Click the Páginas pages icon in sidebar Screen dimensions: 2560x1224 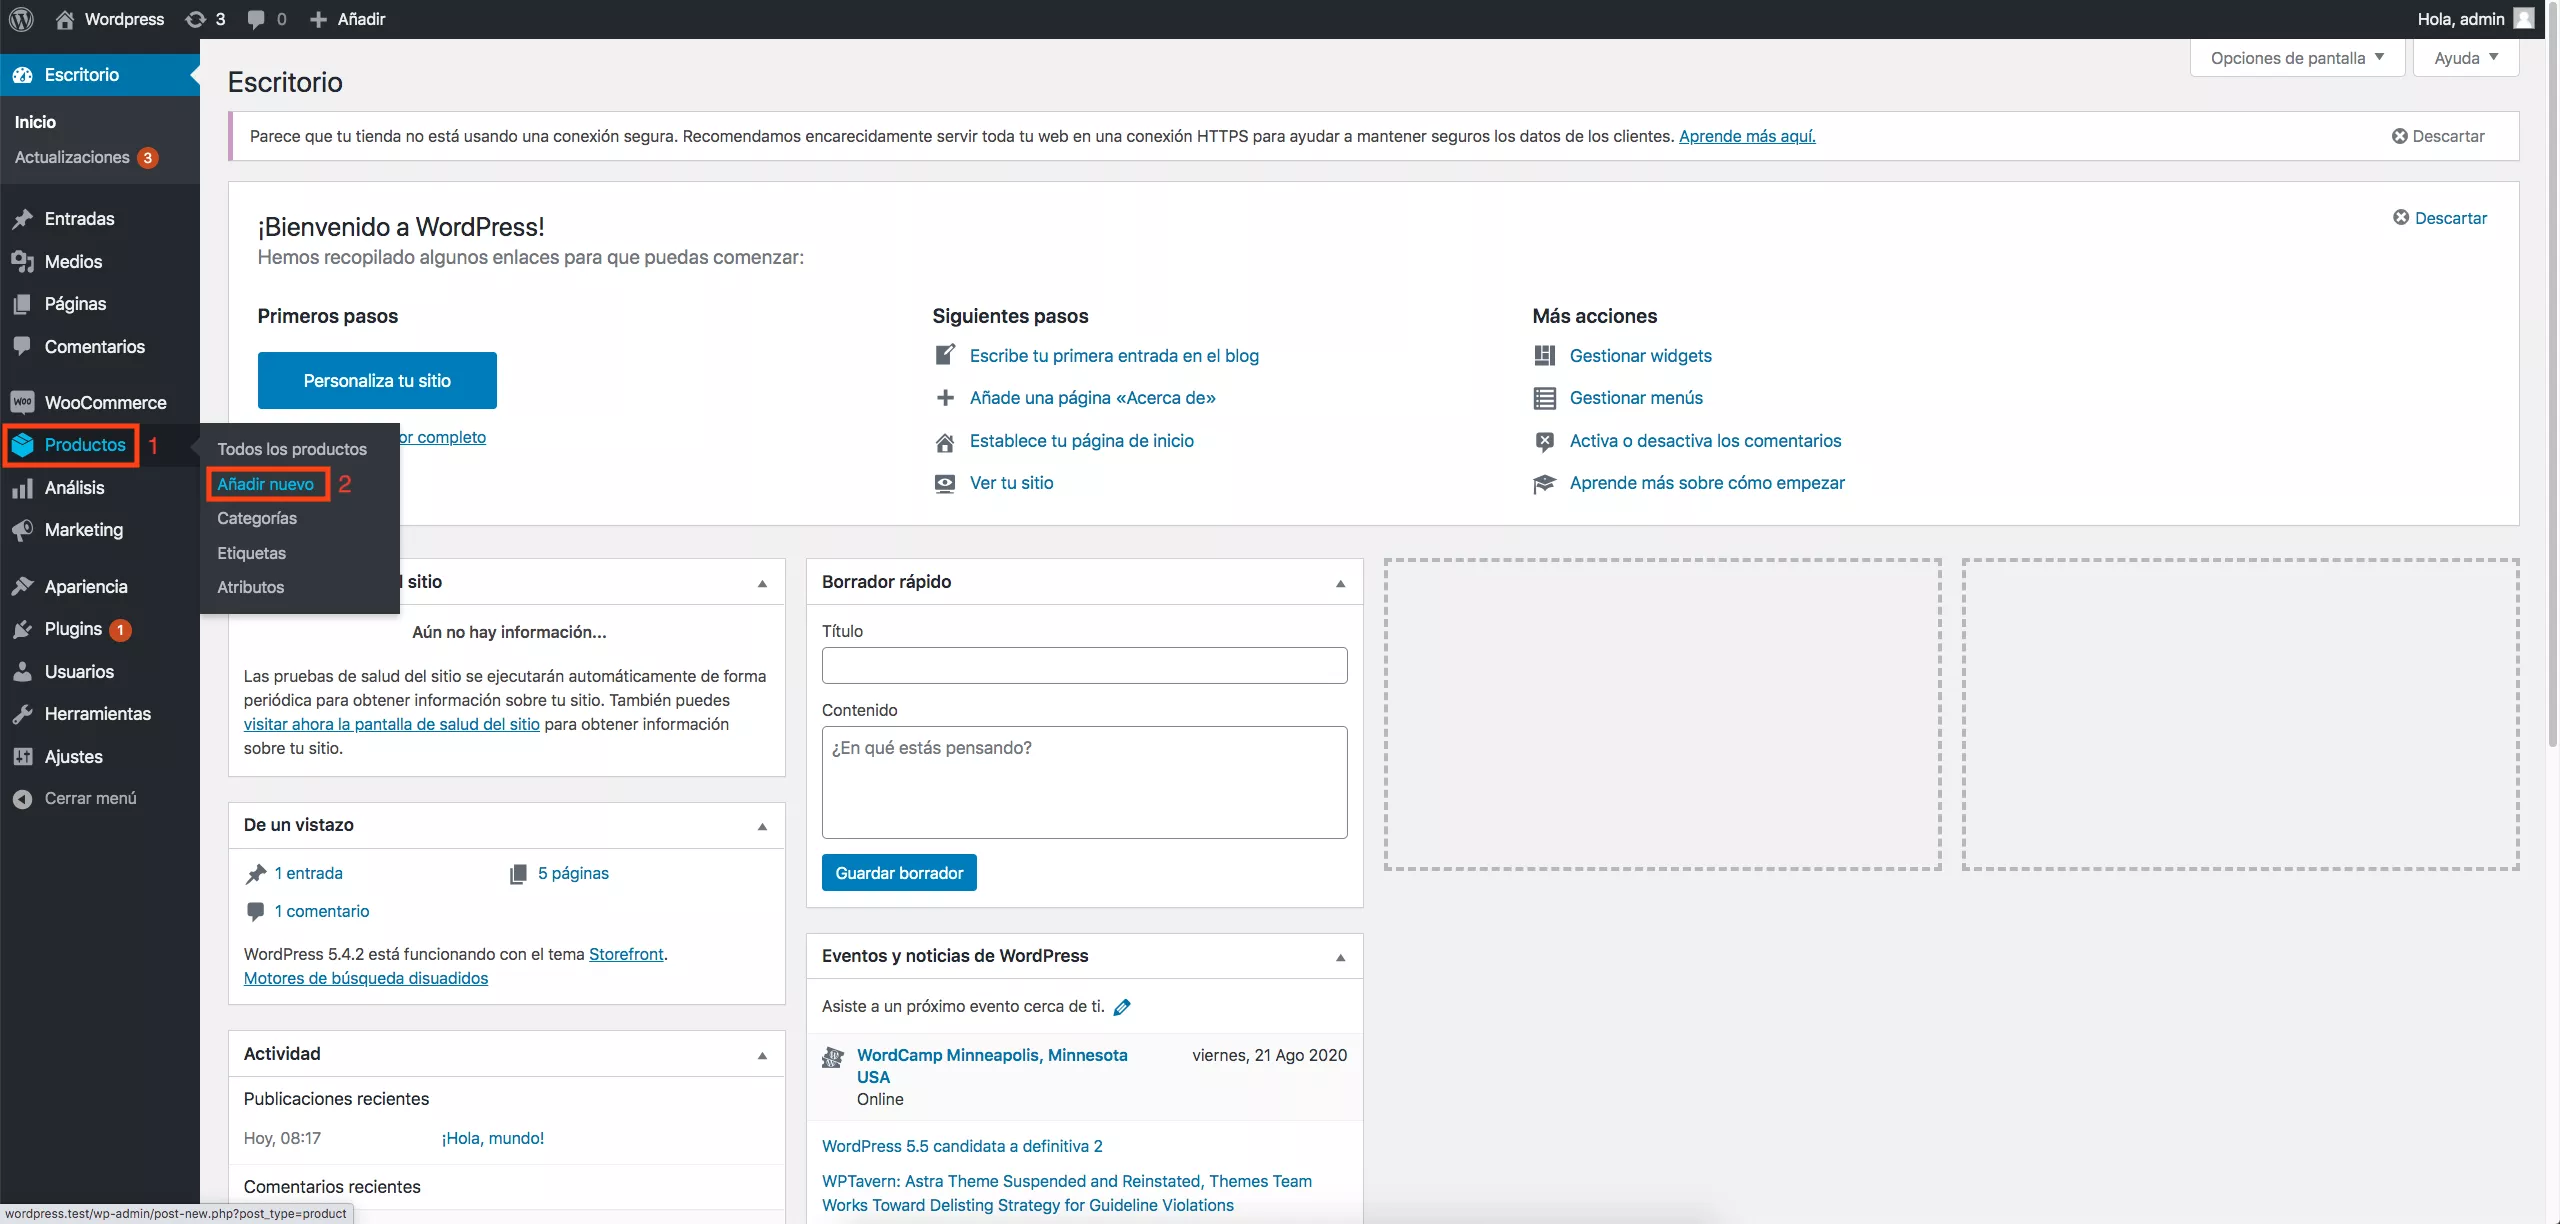tap(22, 304)
